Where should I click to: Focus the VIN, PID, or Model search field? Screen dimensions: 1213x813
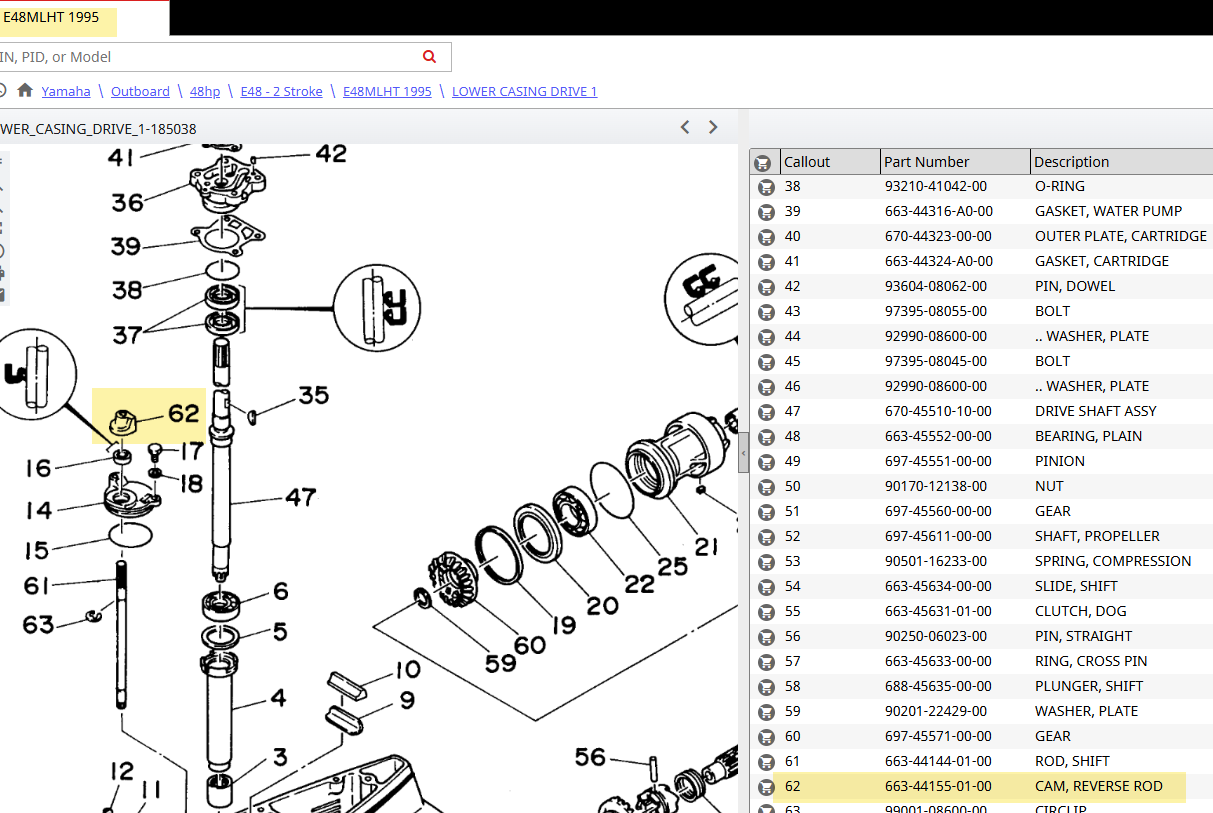[210, 57]
